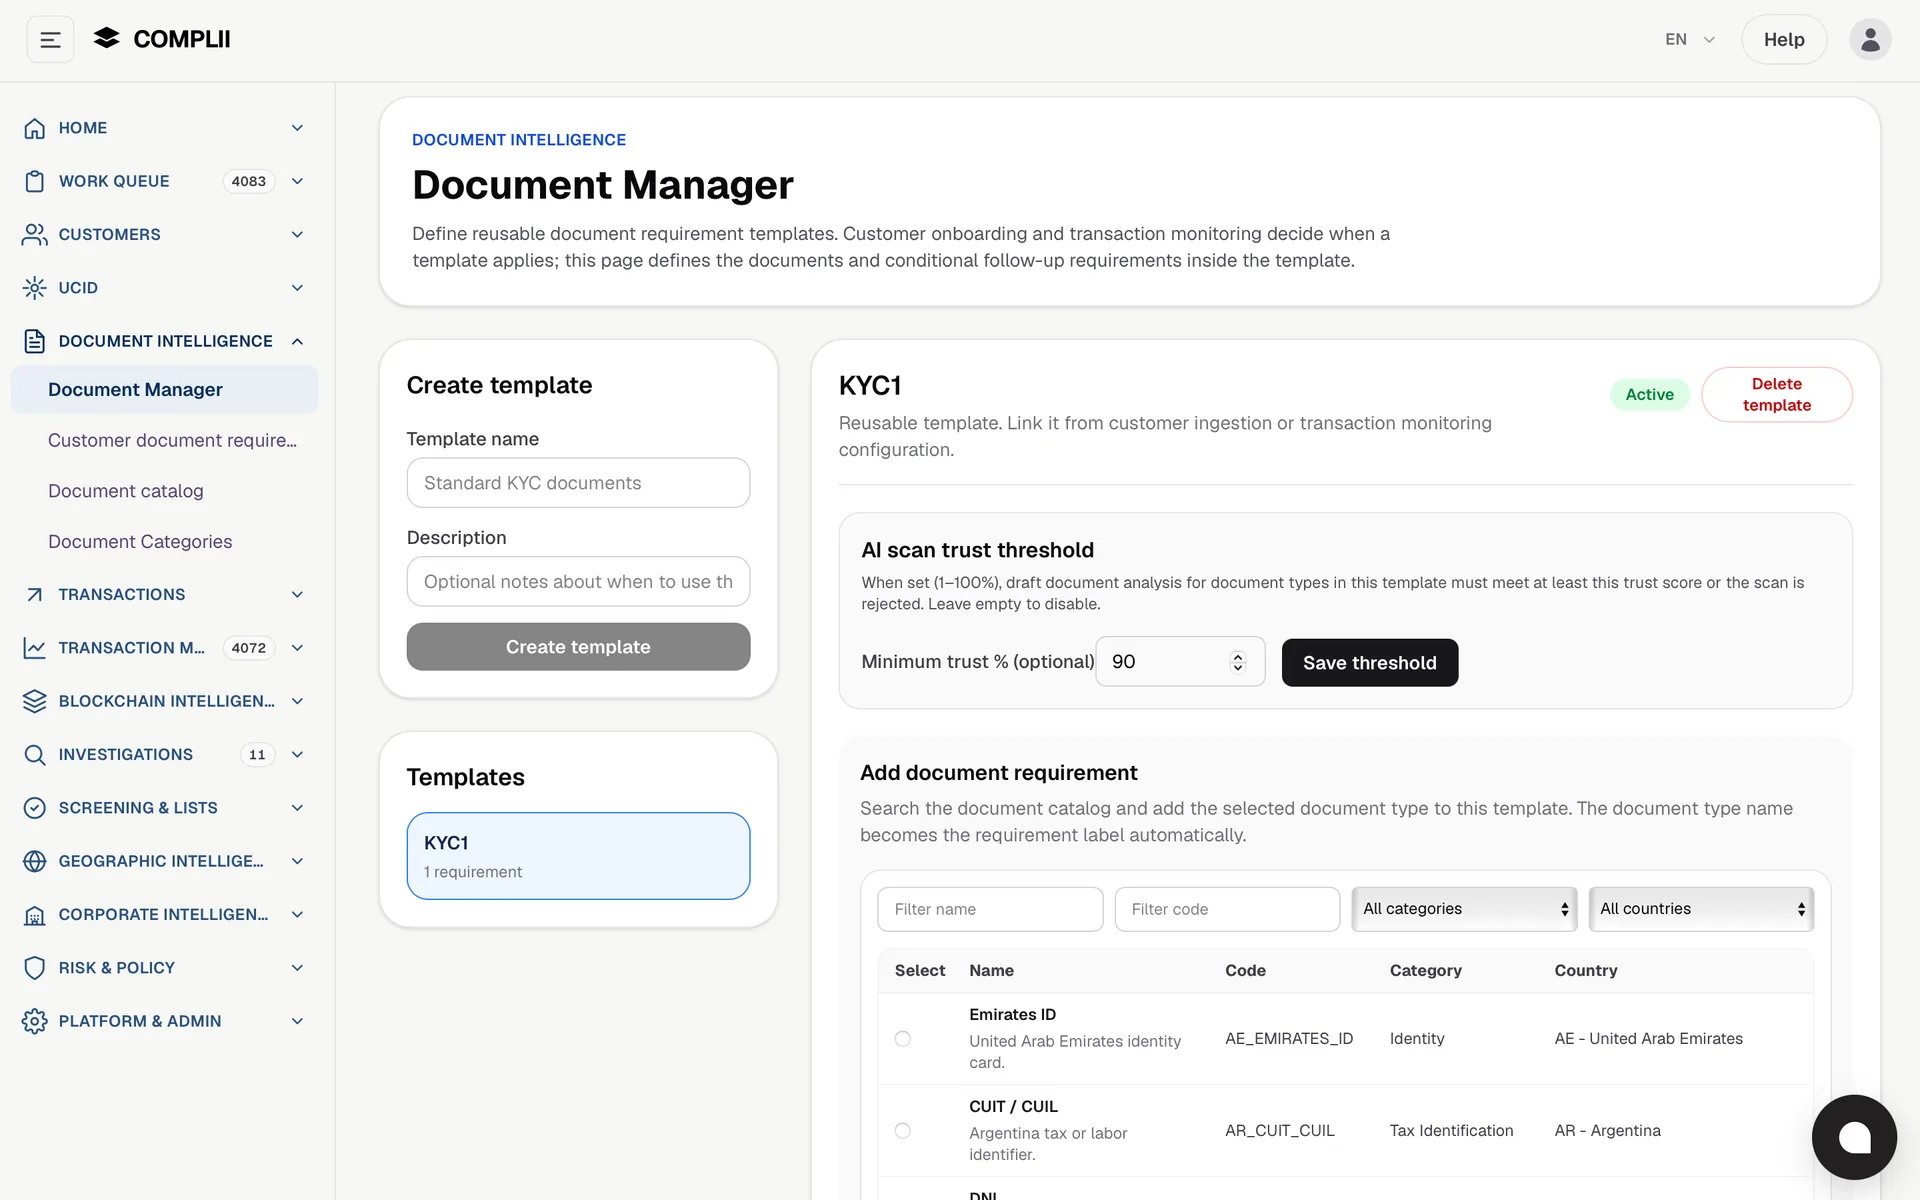This screenshot has height=1200, width=1920.
Task: Click the DOCUMENT INTELLIGENCE breadcrumb label
Action: (519, 140)
